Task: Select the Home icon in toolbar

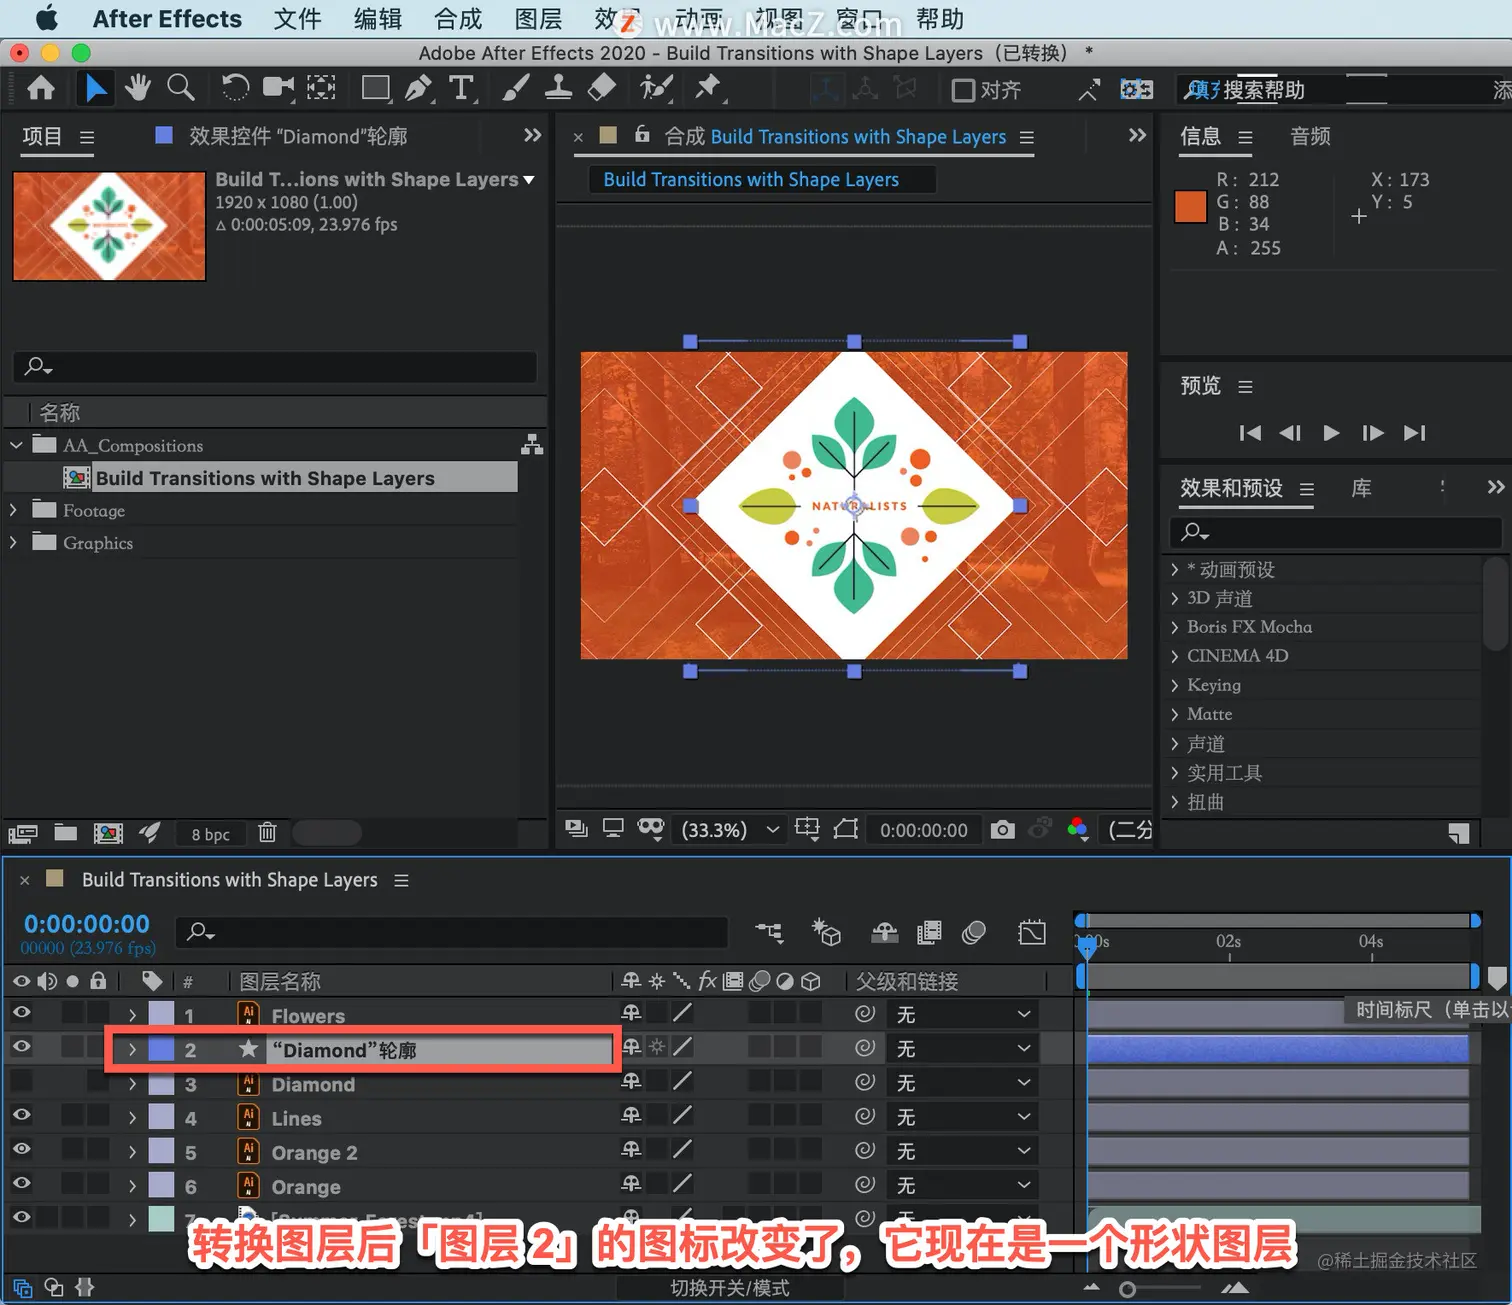Action: (x=41, y=89)
